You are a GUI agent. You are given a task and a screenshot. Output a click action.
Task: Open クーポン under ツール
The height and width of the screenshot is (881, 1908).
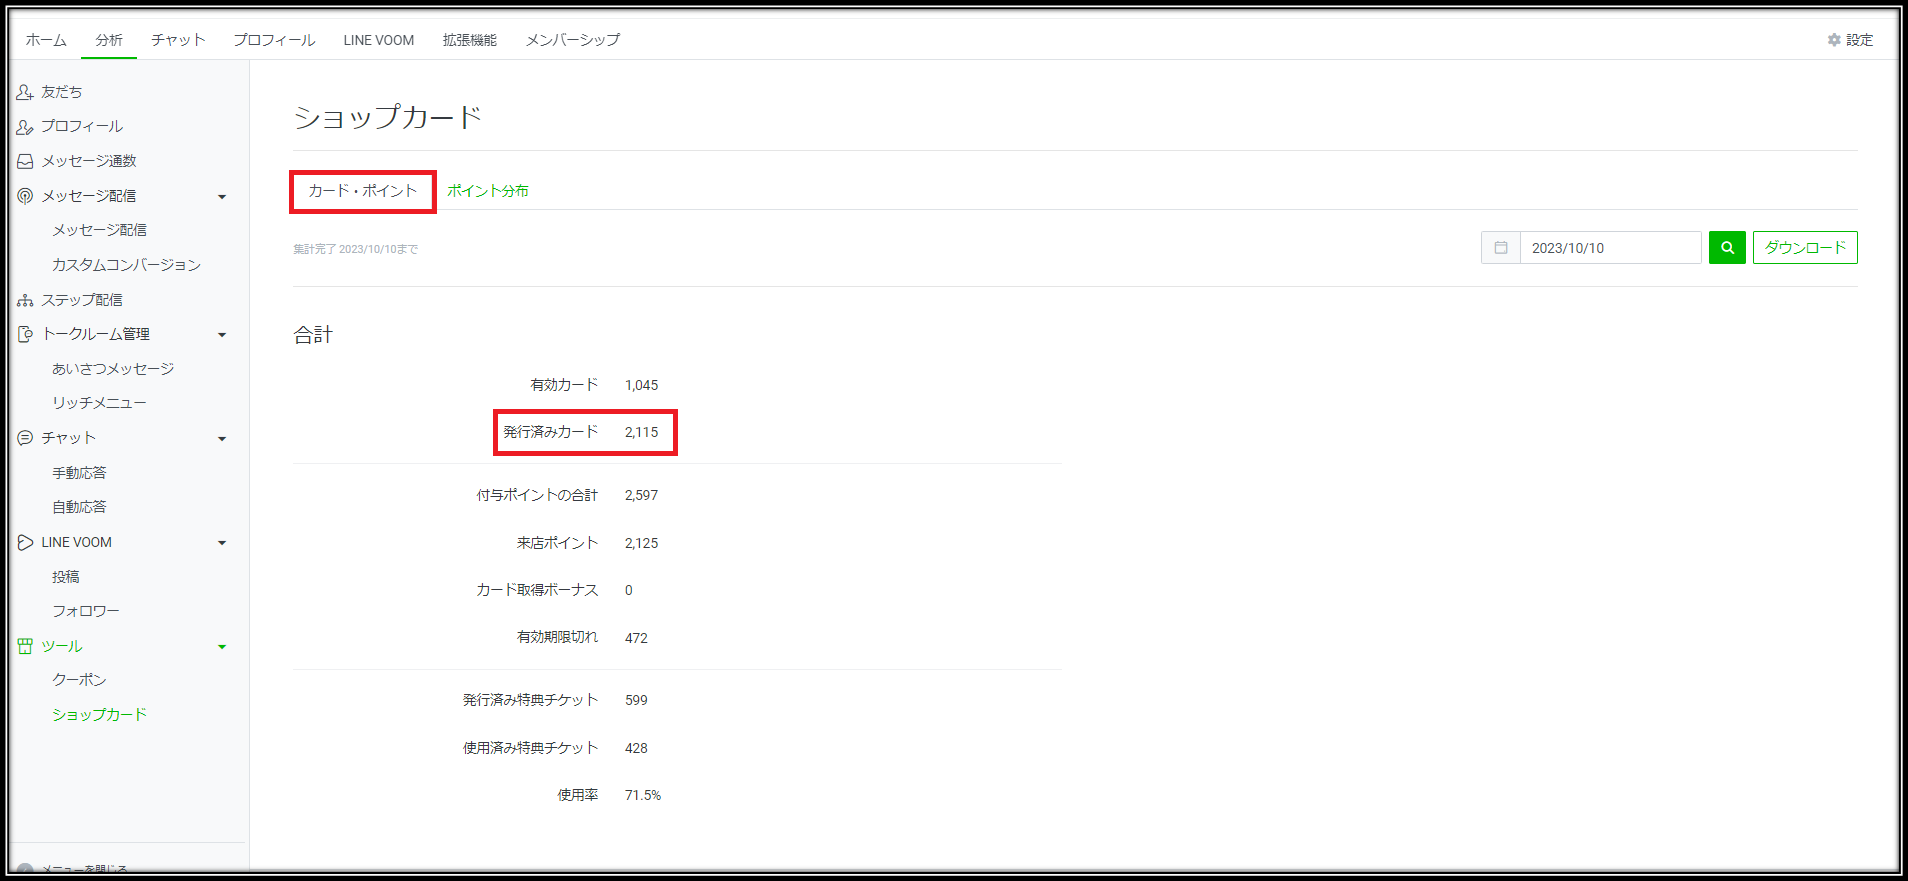point(79,680)
